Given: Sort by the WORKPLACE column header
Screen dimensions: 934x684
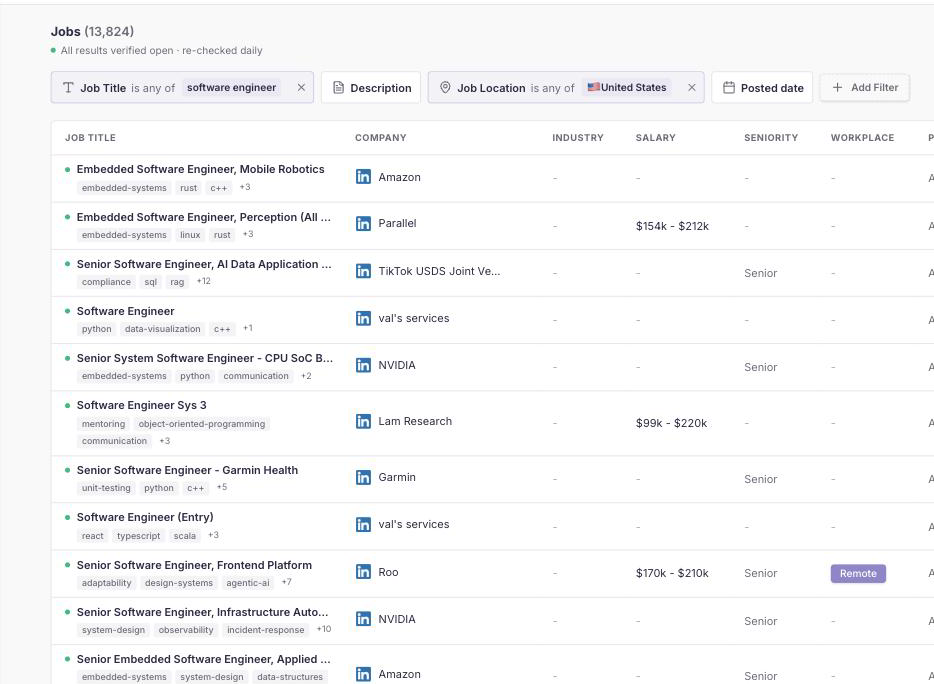Looking at the screenshot, I should pos(863,138).
